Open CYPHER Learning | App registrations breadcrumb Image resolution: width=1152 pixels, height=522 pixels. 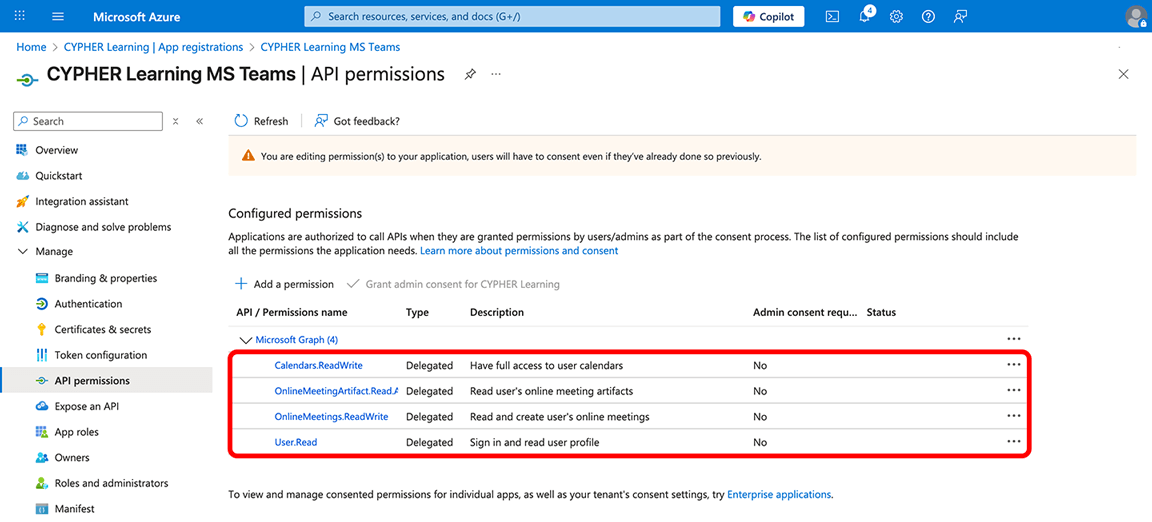click(x=154, y=47)
